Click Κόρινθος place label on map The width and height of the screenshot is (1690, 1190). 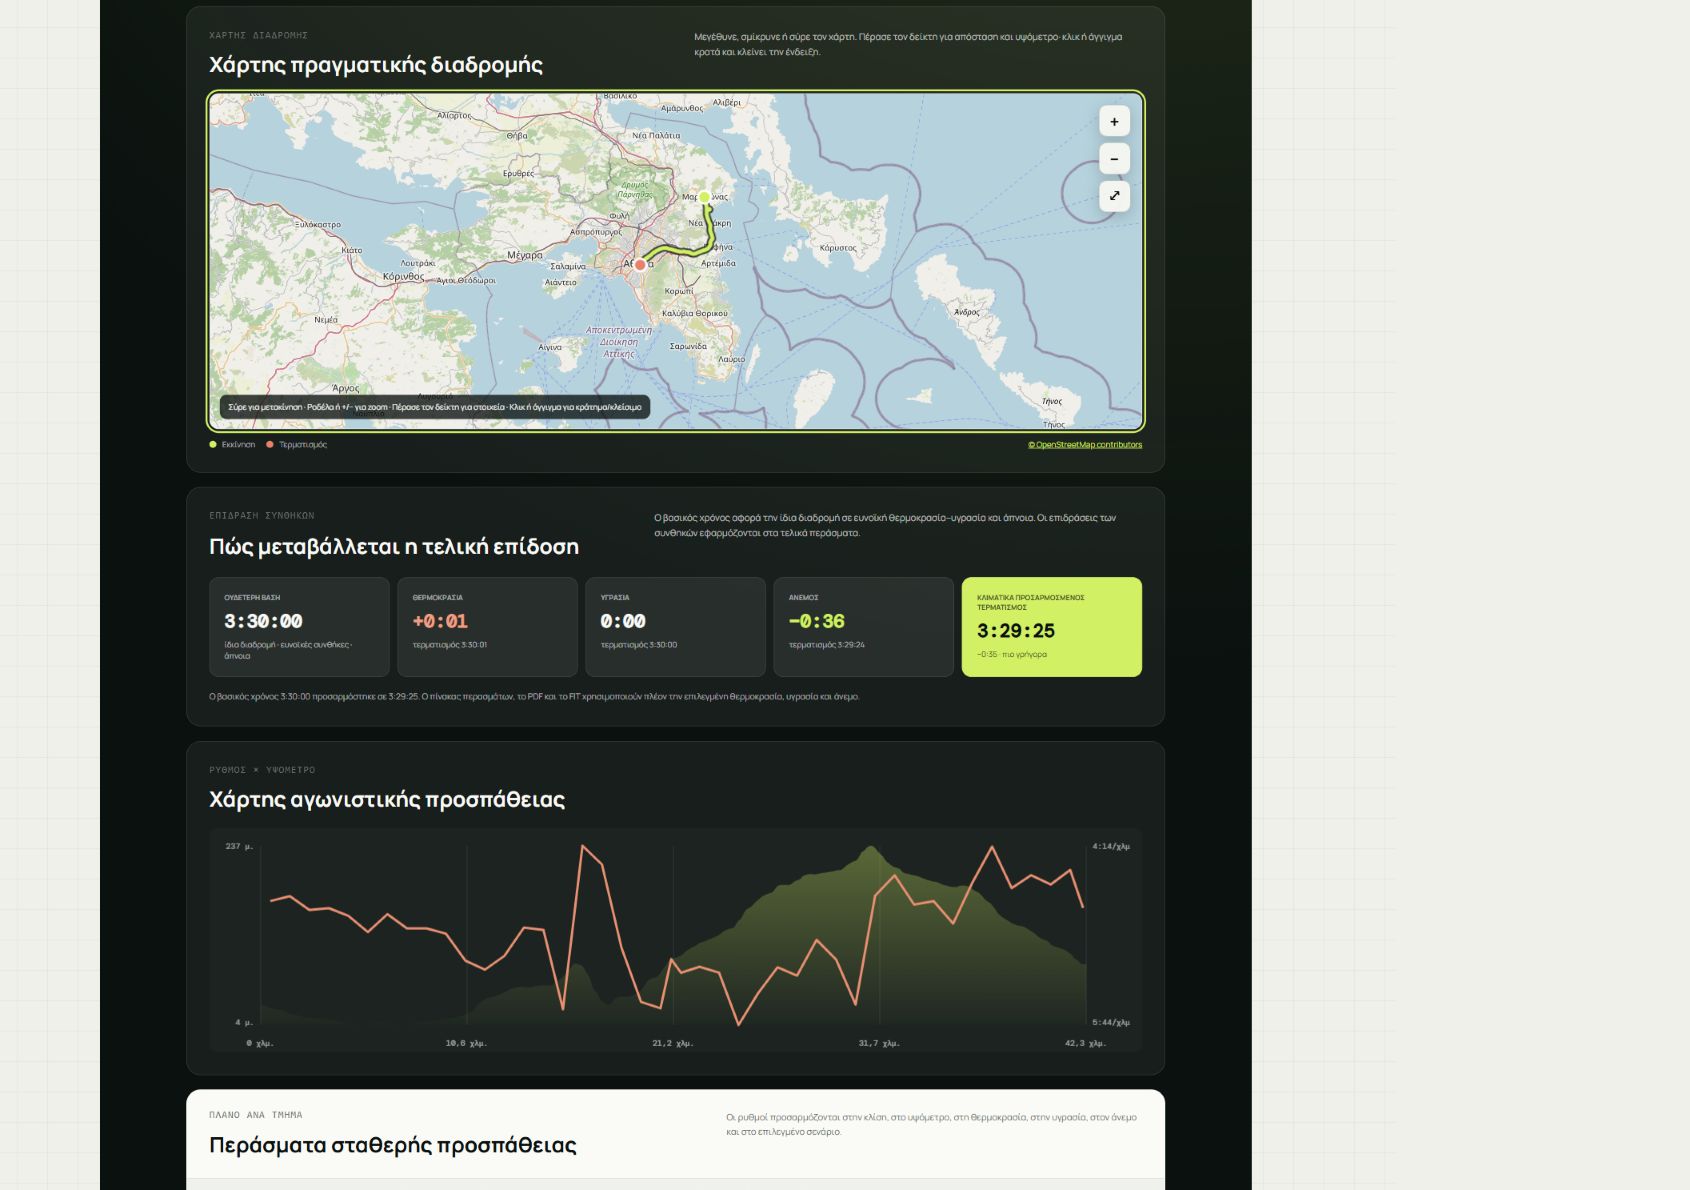403,277
